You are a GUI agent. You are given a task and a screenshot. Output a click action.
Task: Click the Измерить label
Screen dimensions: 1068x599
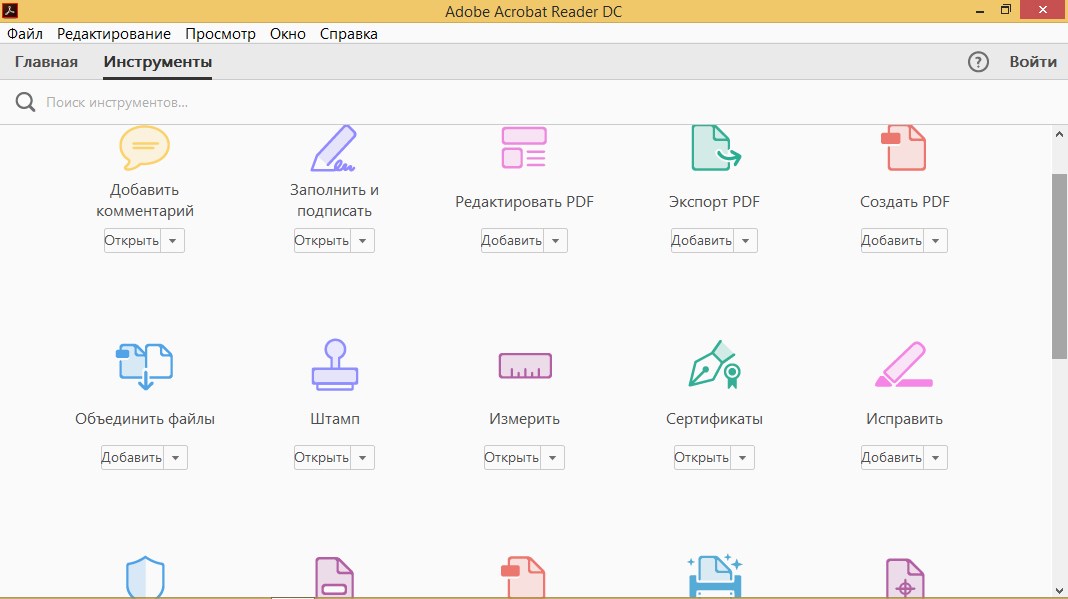524,419
